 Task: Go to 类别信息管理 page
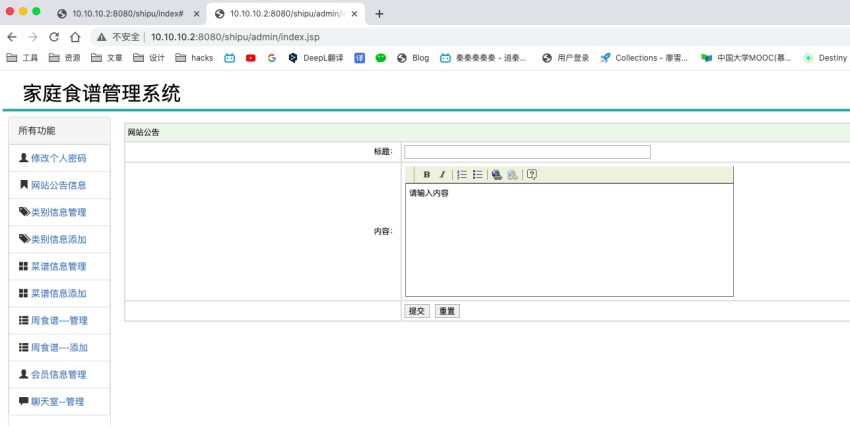[x=59, y=212]
